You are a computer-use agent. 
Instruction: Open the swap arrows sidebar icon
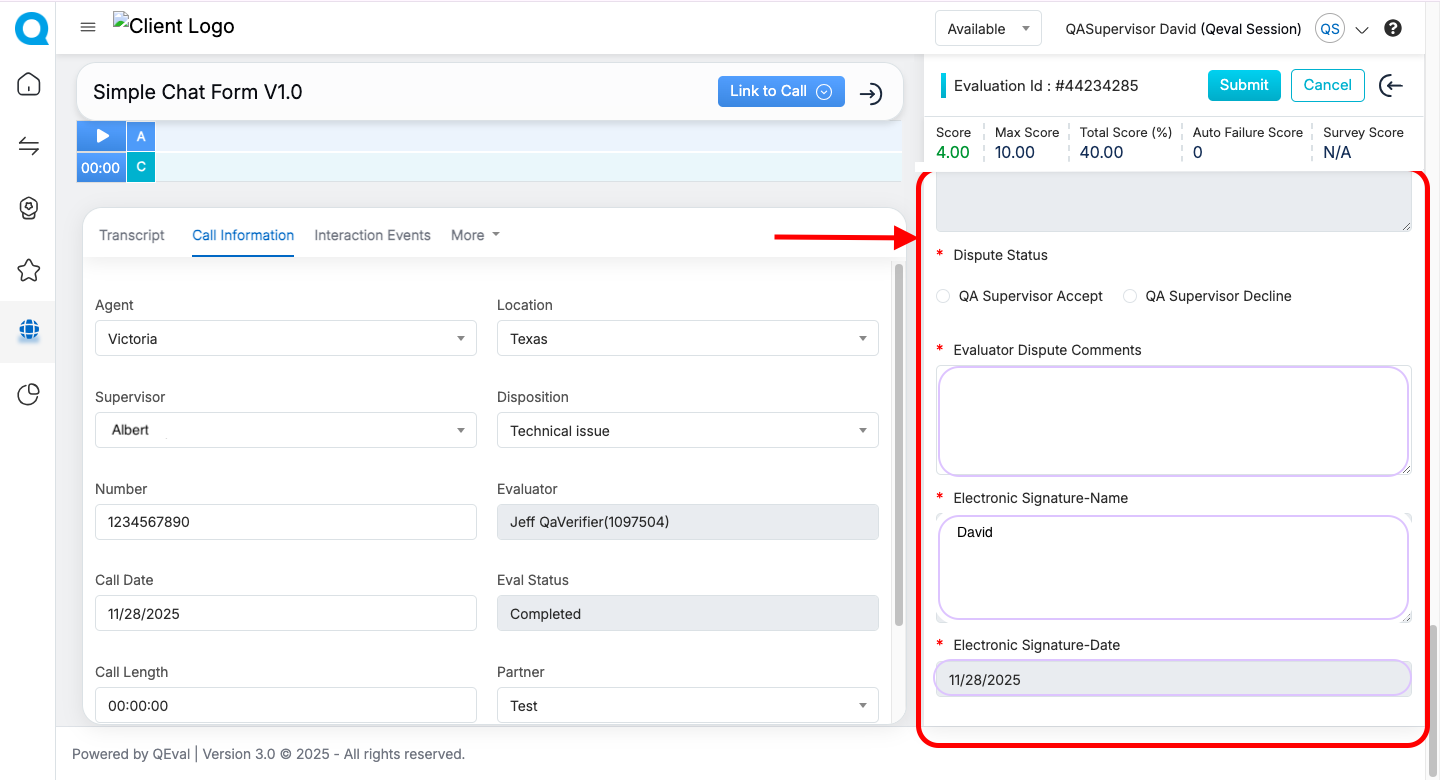point(29,147)
